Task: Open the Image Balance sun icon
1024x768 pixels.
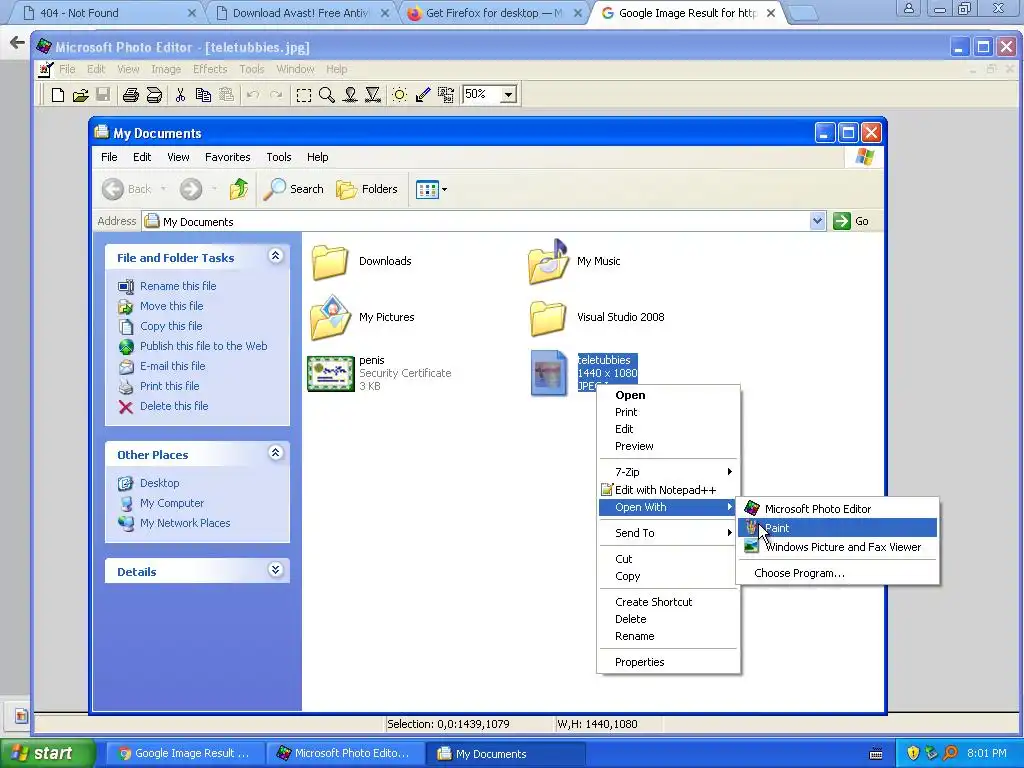Action: pos(400,95)
